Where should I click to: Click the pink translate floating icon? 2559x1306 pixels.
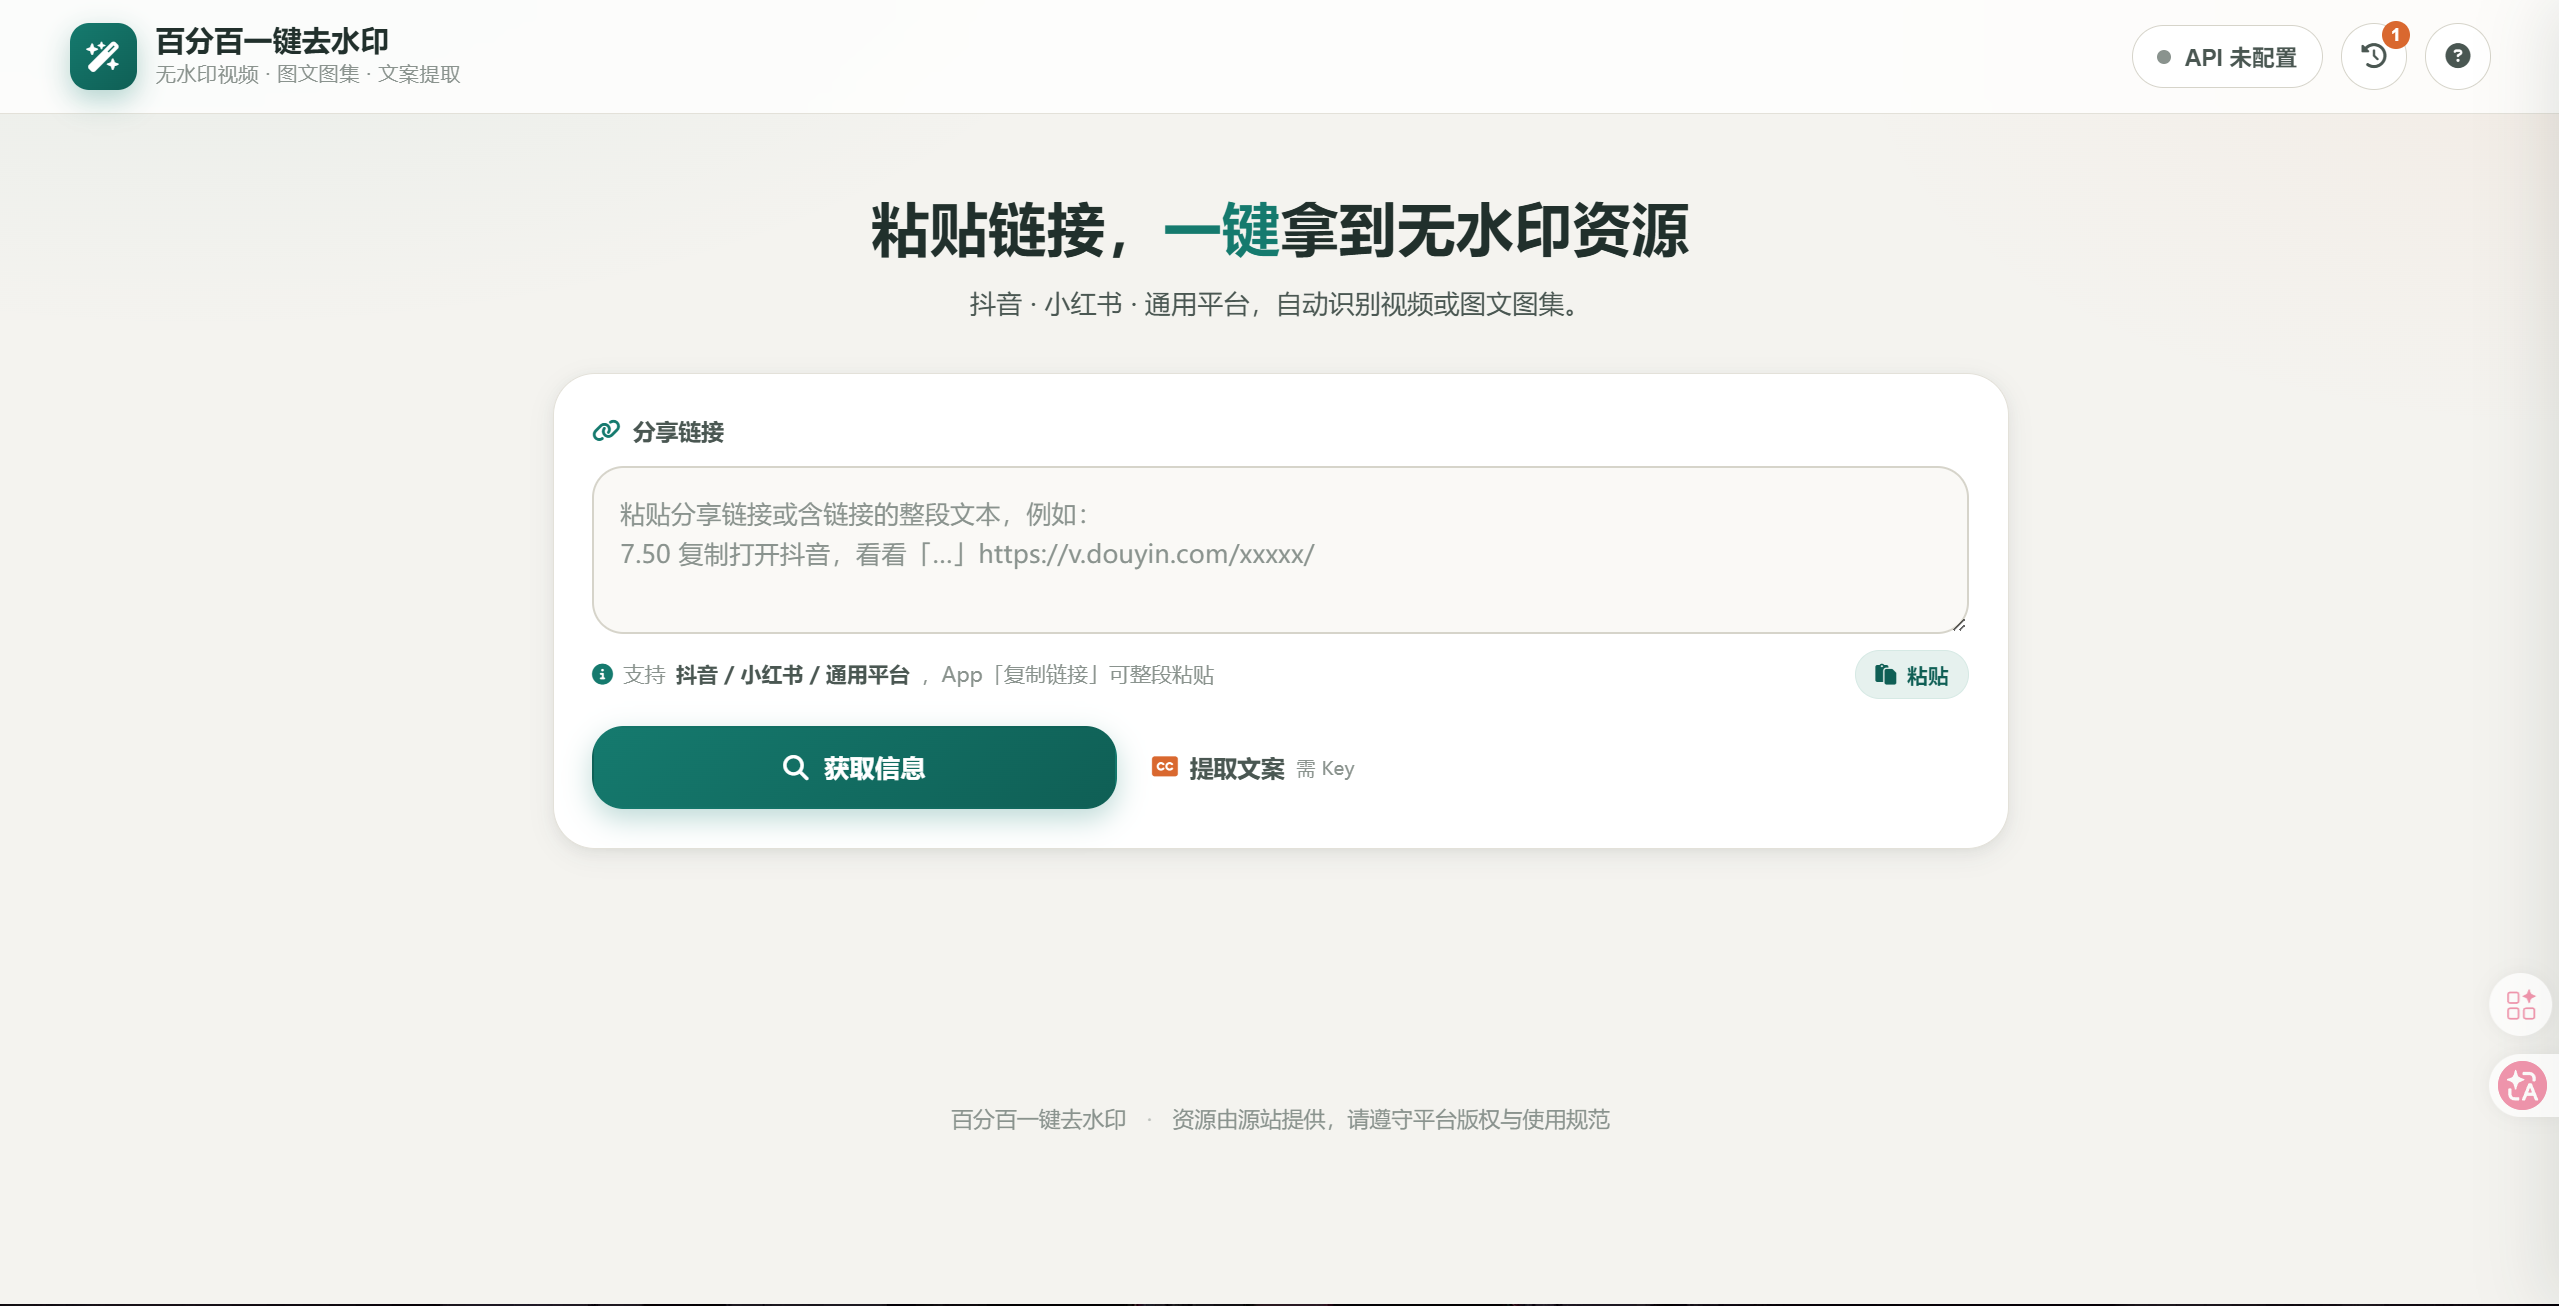2521,1086
